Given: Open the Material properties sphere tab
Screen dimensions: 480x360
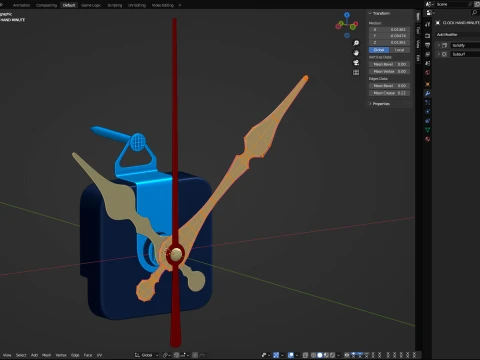Looking at the screenshot, I should [x=428, y=139].
